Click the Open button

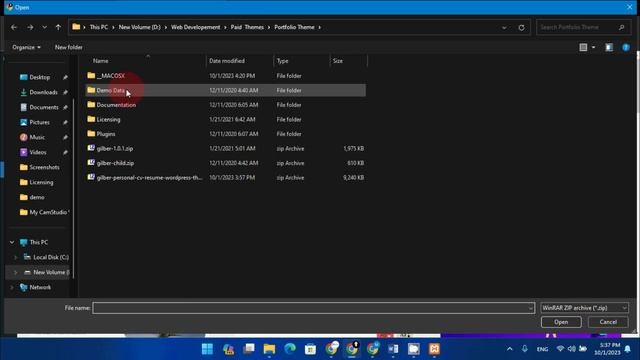[561, 322]
